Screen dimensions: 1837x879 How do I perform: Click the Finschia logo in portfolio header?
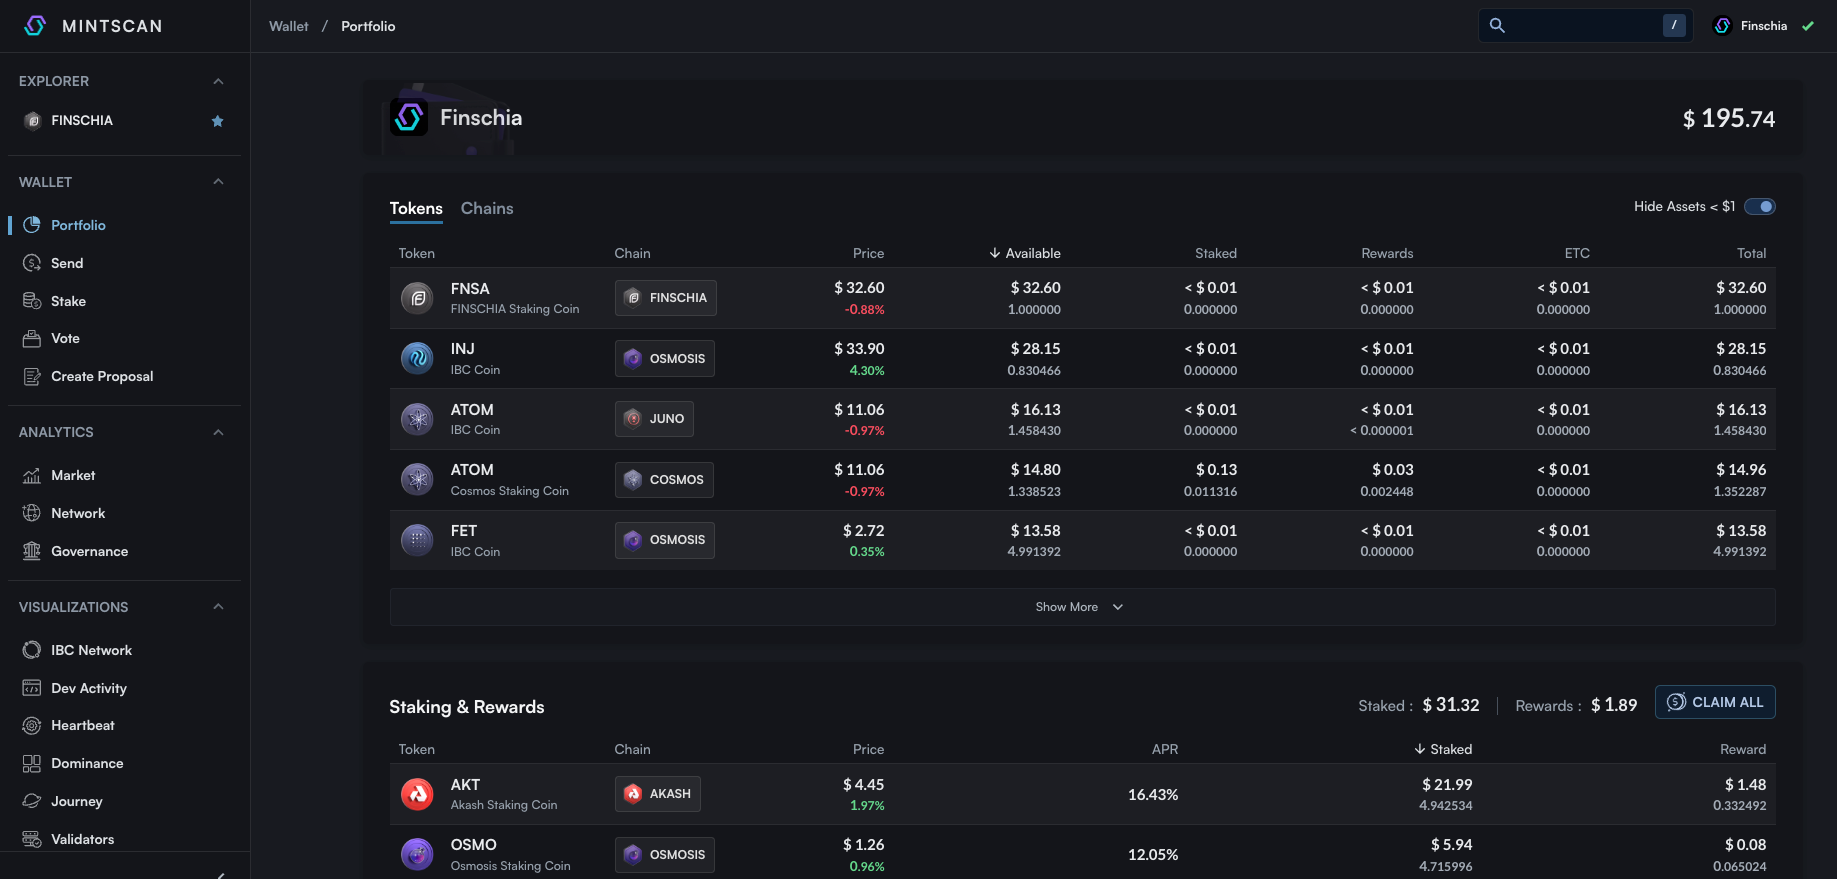tap(409, 118)
